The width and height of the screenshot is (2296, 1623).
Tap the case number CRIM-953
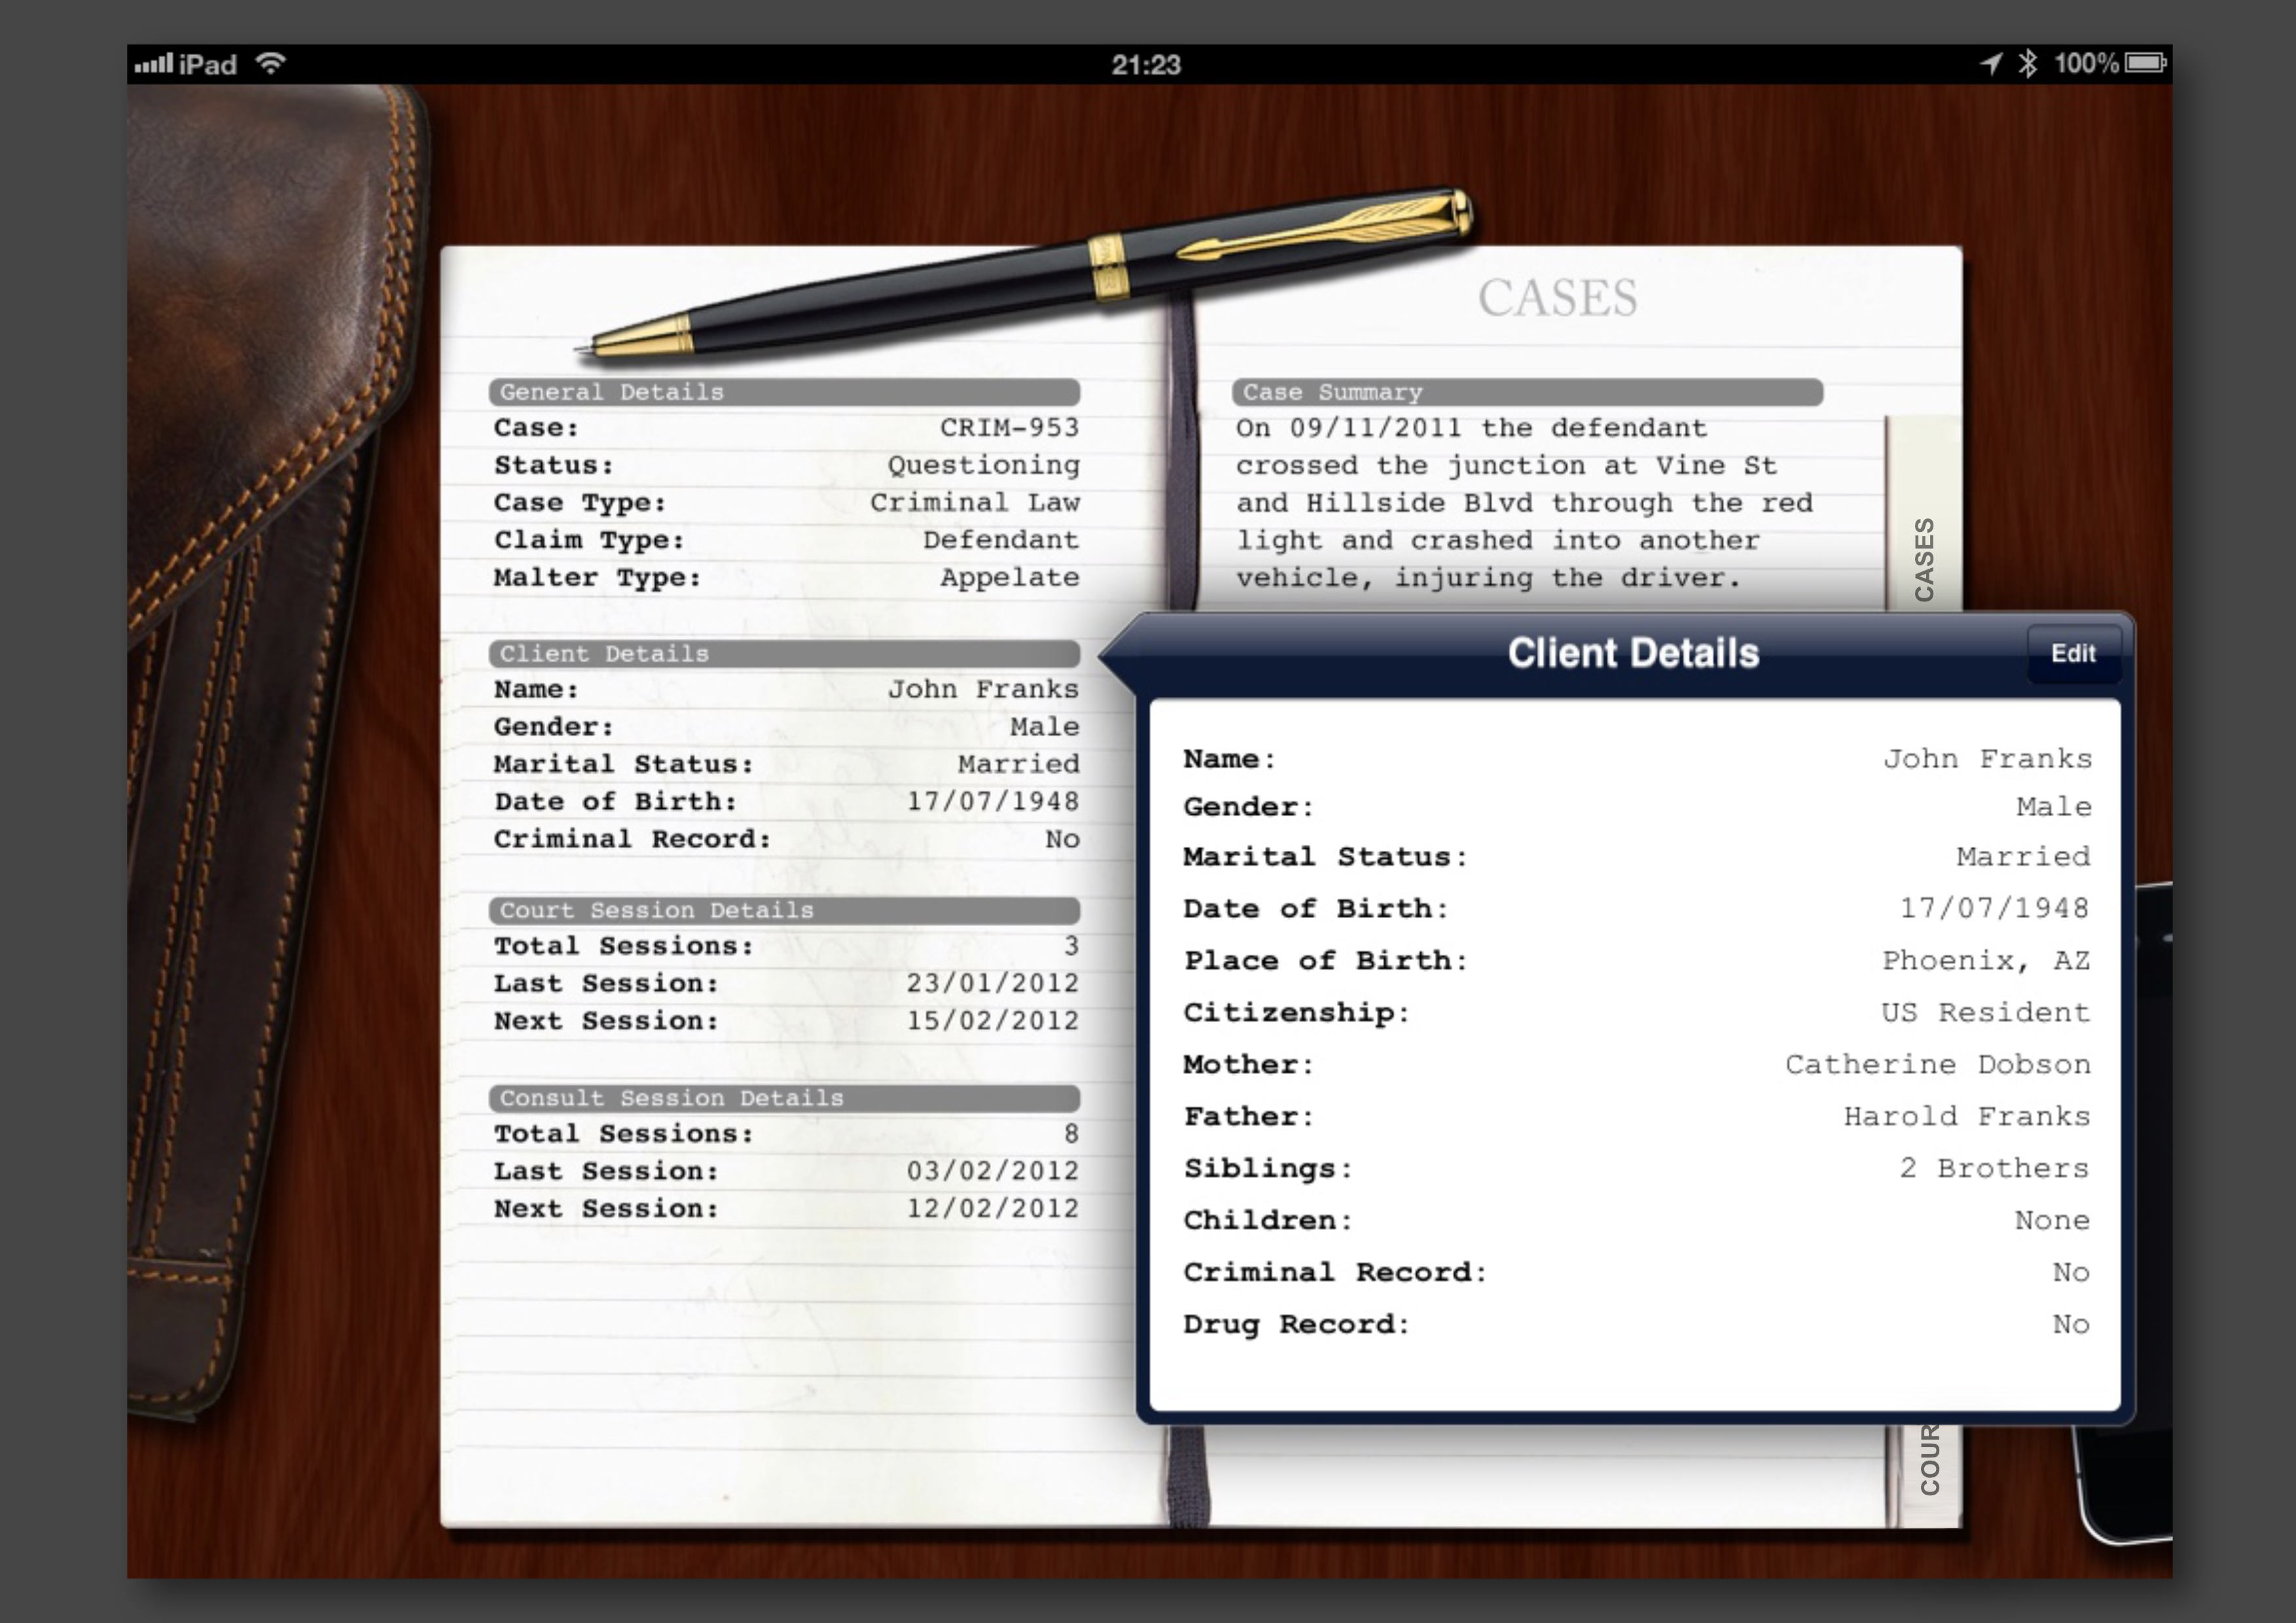(1009, 428)
